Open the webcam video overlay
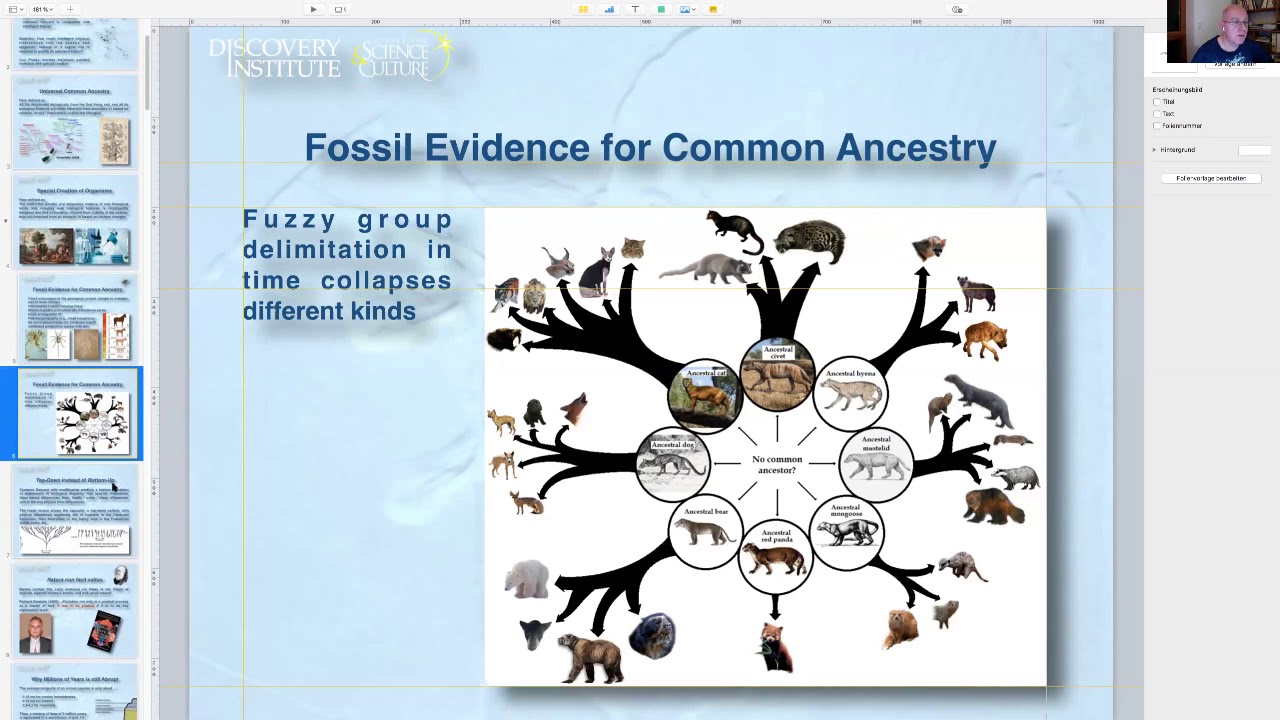The width and height of the screenshot is (1280, 720). pos(1223,32)
